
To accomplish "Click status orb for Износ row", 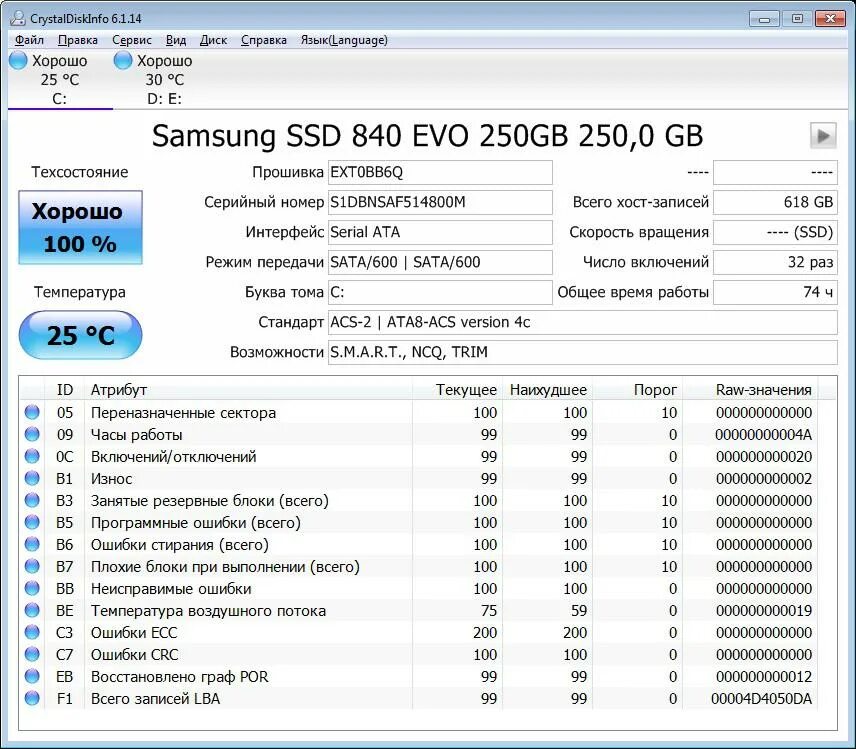I will click(x=32, y=478).
